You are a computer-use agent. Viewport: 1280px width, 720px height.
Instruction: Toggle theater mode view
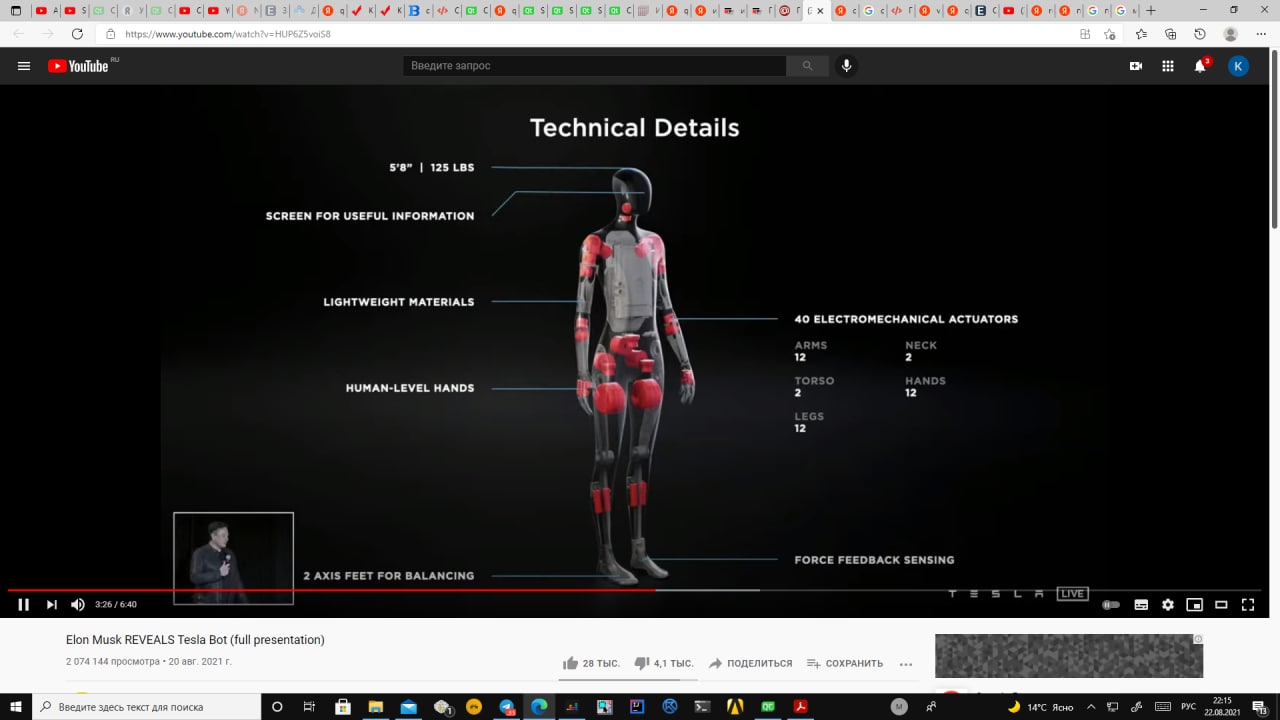(x=1221, y=605)
